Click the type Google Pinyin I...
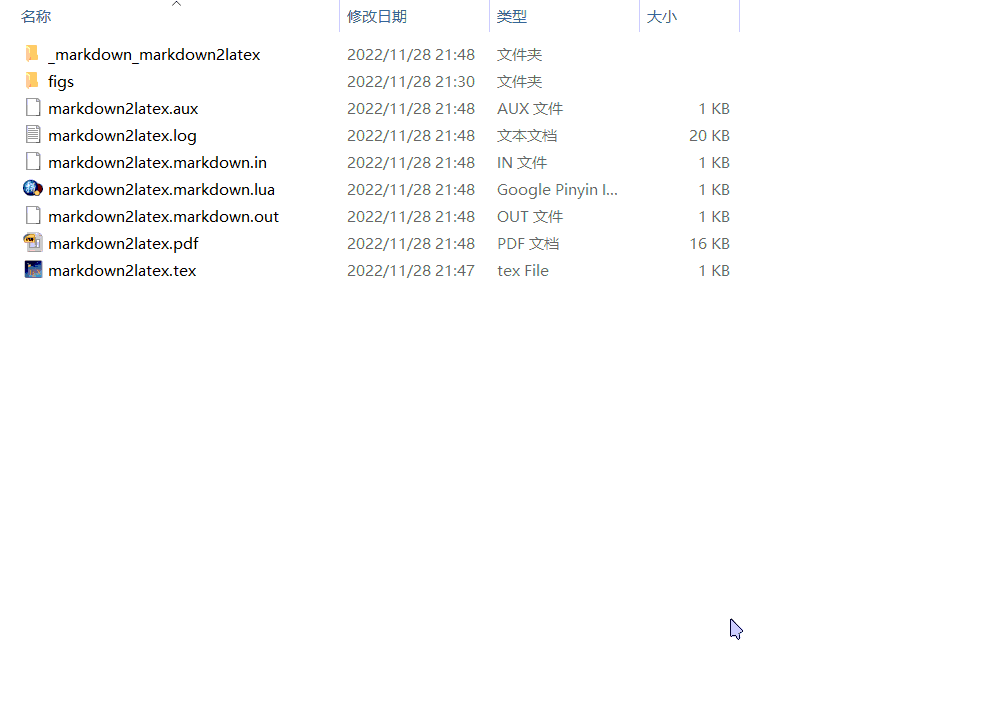 coord(557,190)
